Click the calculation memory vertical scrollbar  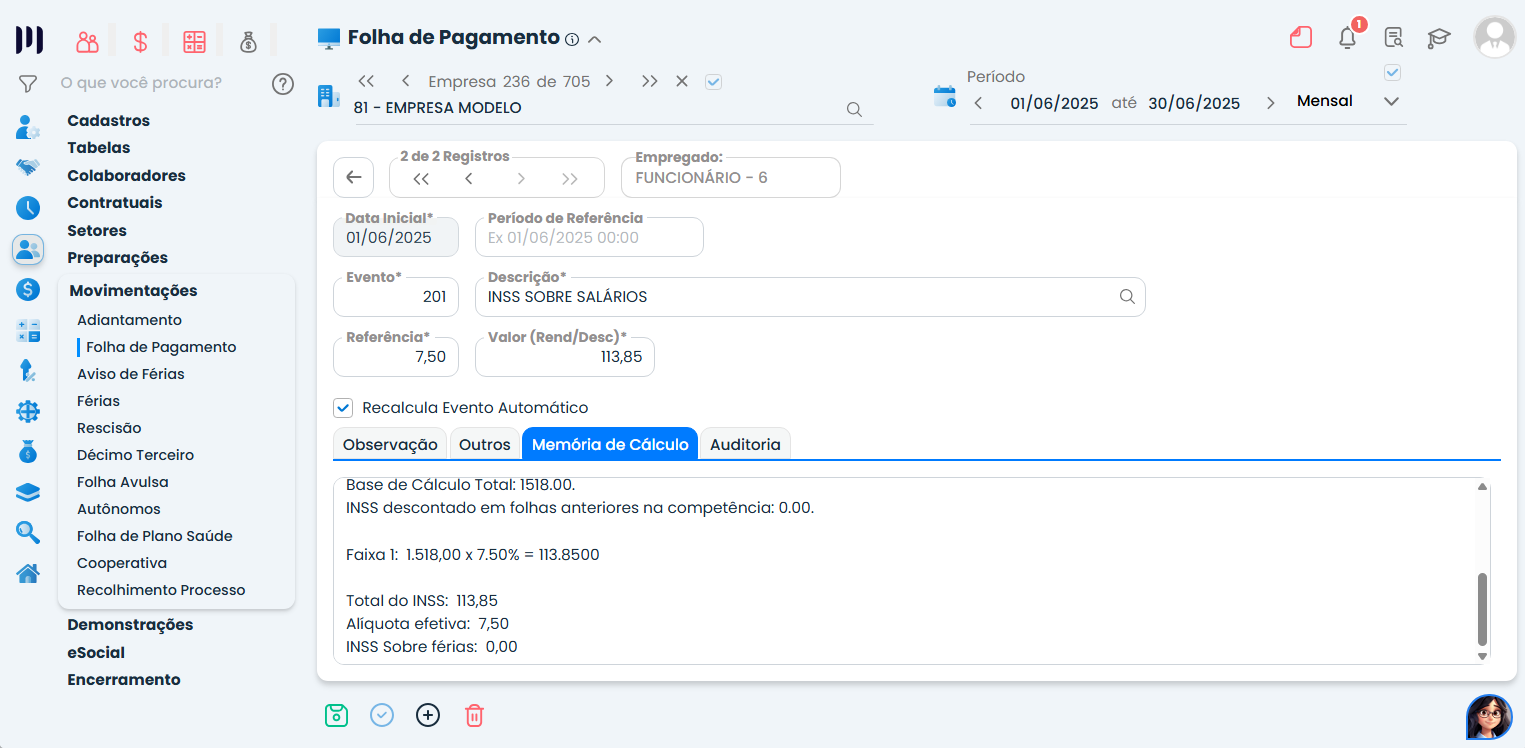click(x=1482, y=609)
